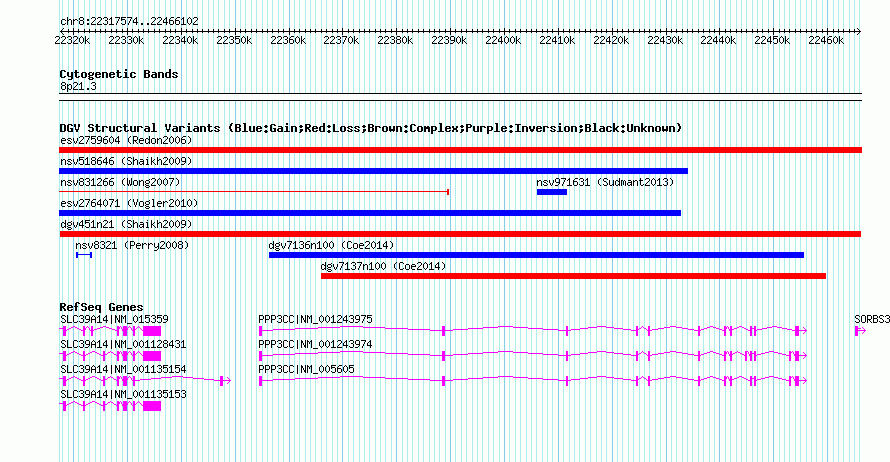Click the red esv2759604 (Redon2006) variant bar
The height and width of the screenshot is (462, 890).
click(460, 150)
